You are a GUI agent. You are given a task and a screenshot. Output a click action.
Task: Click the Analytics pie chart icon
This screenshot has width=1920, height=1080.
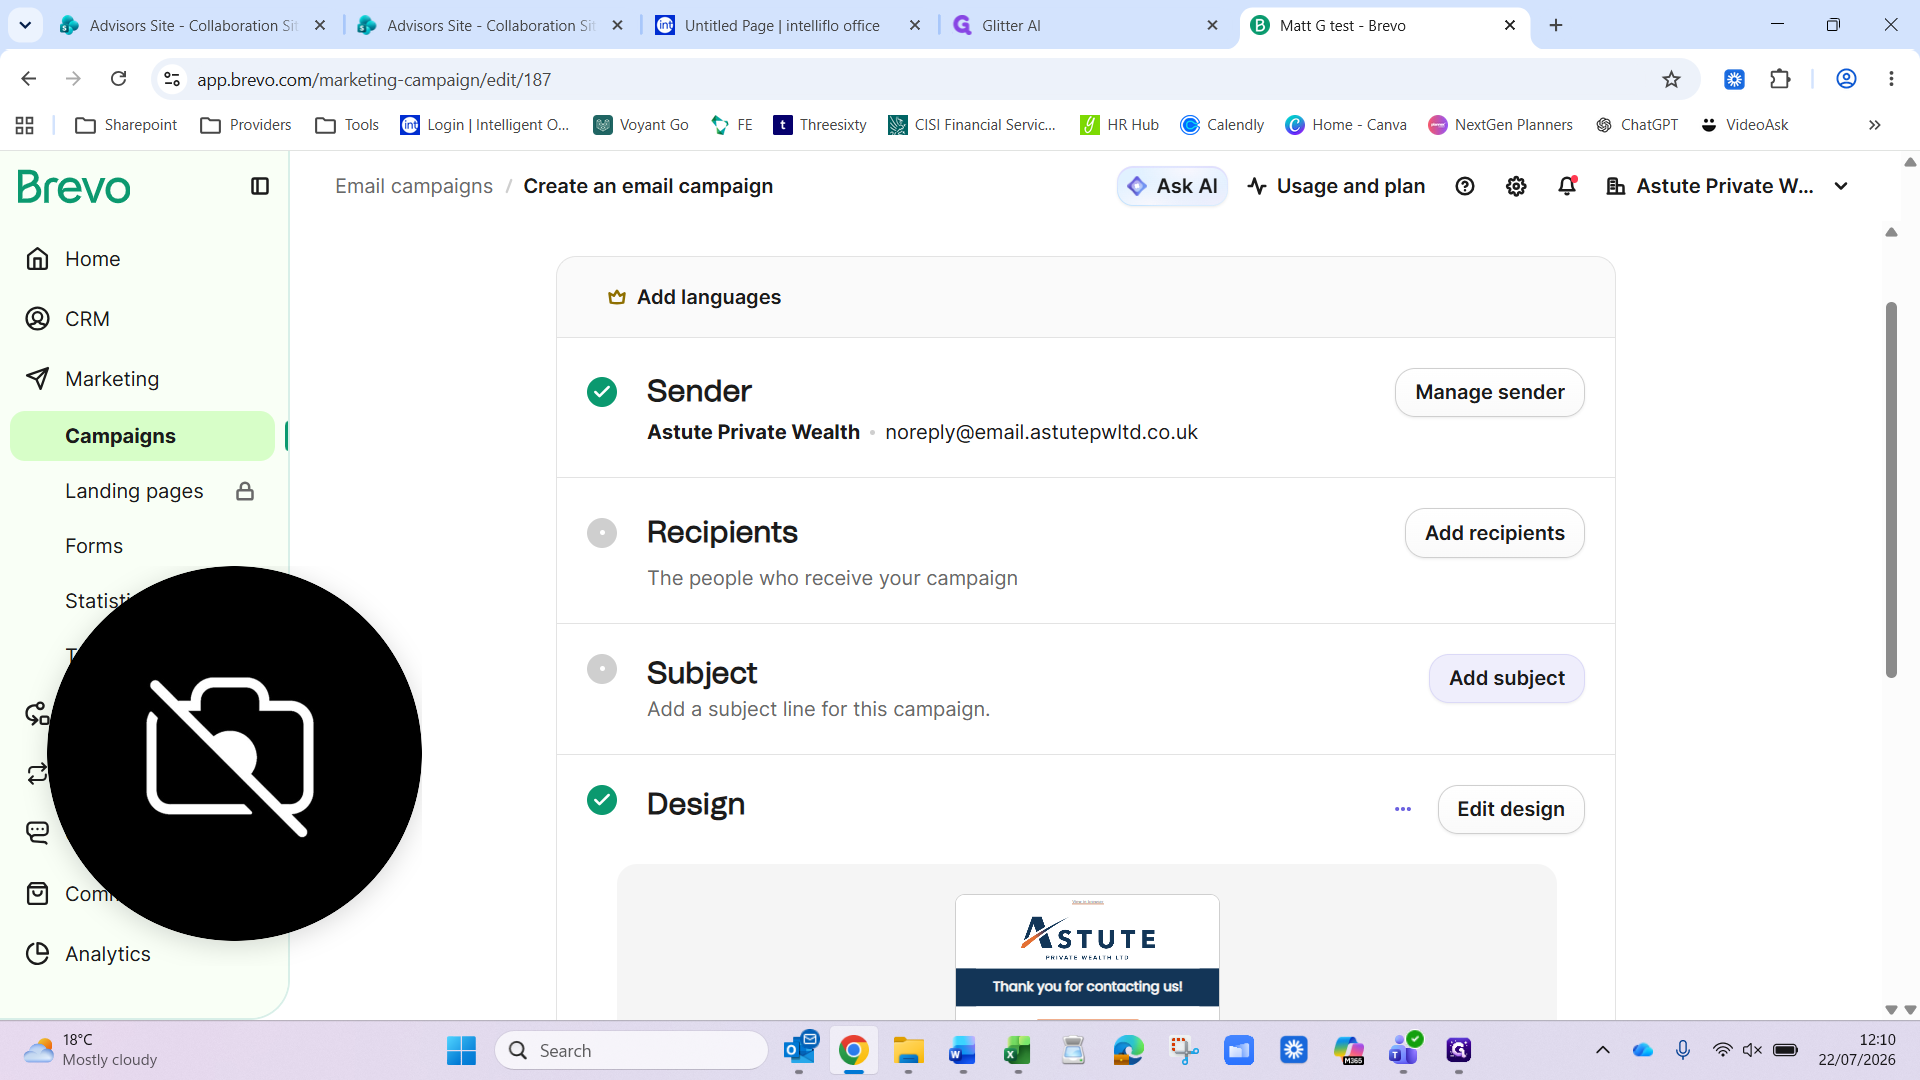(x=37, y=954)
